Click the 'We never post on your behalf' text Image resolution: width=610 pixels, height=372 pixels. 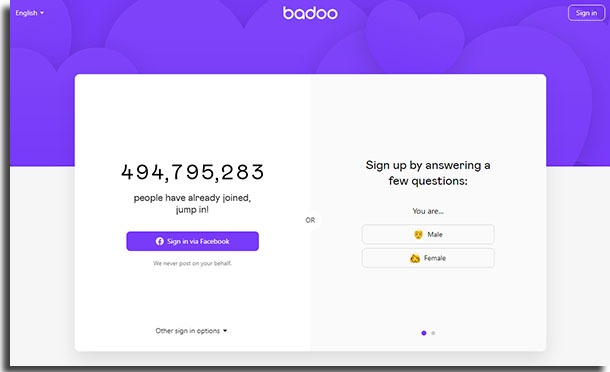[x=192, y=263]
